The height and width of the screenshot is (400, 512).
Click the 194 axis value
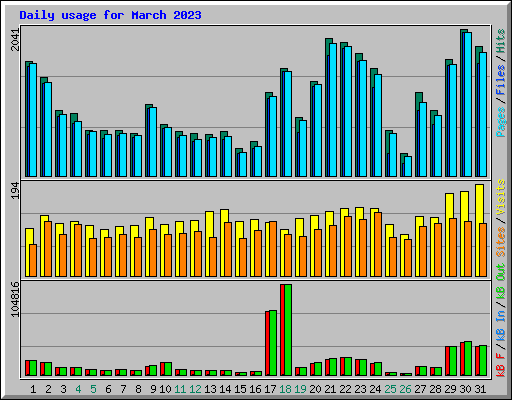15,191
